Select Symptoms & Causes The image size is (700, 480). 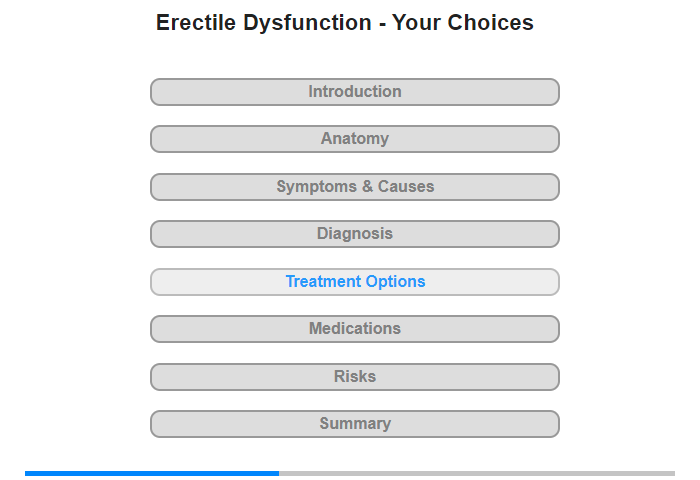click(x=355, y=187)
